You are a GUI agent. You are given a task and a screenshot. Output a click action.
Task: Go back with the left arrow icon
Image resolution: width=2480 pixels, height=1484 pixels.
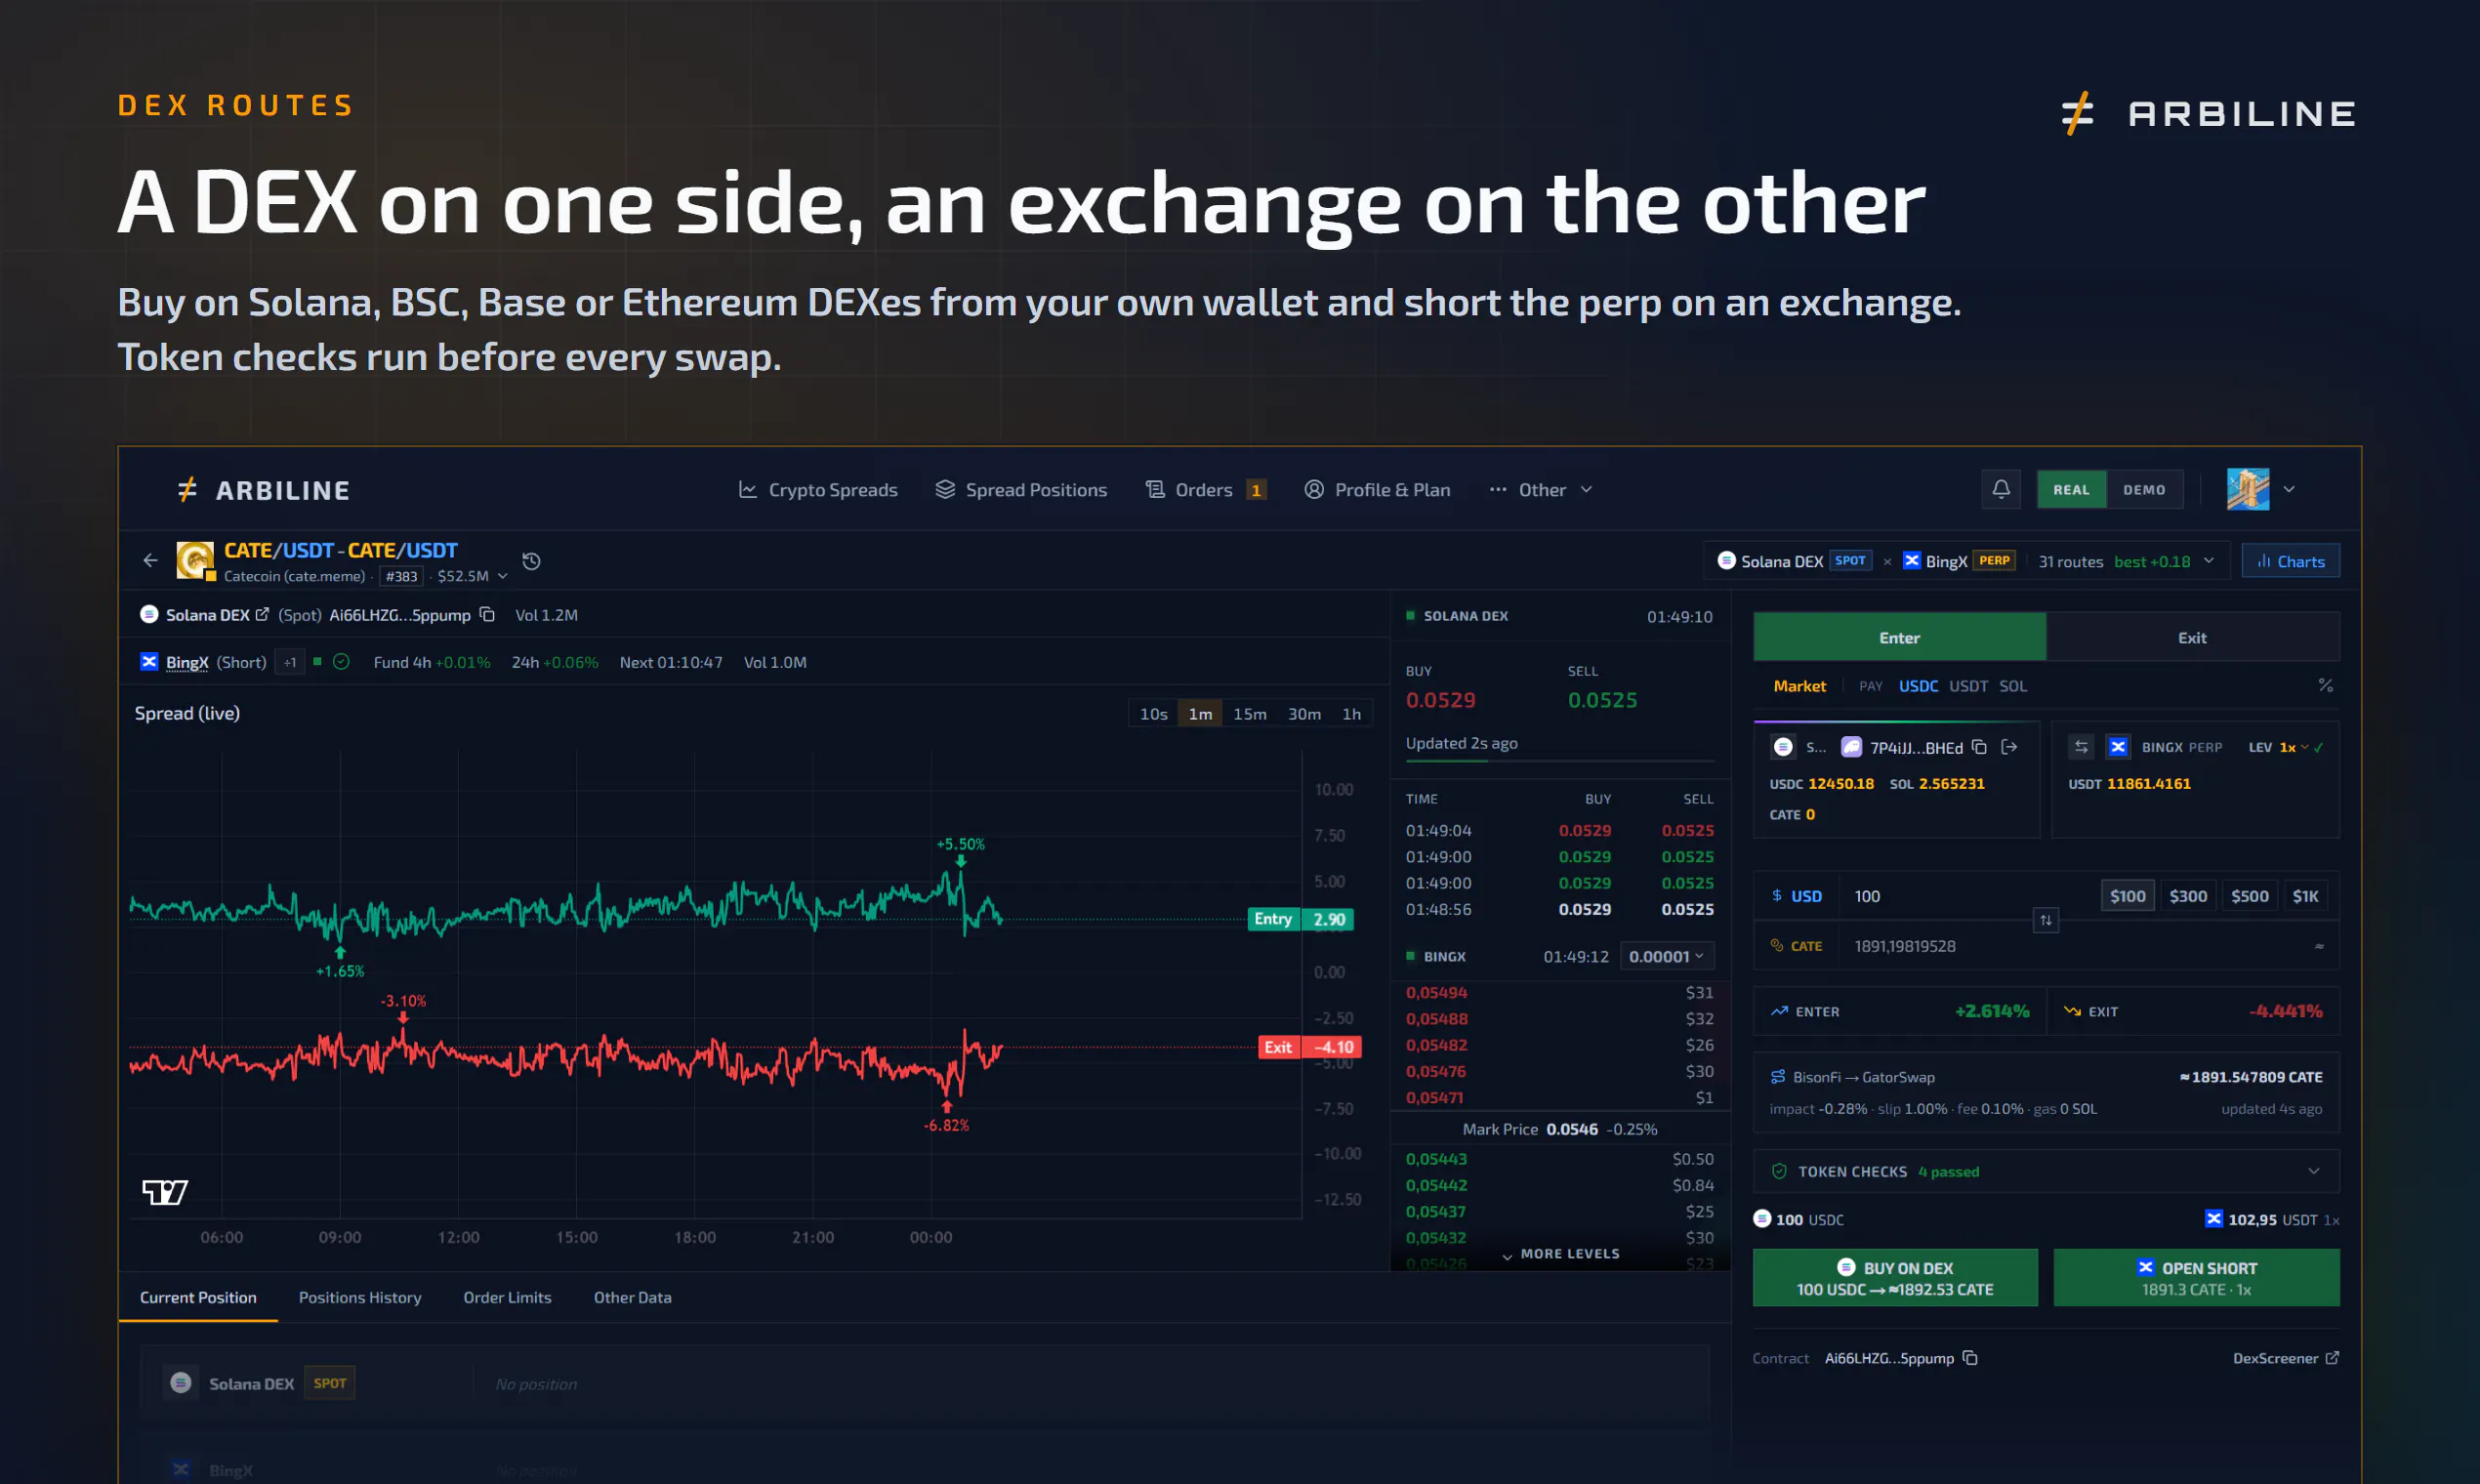150,561
